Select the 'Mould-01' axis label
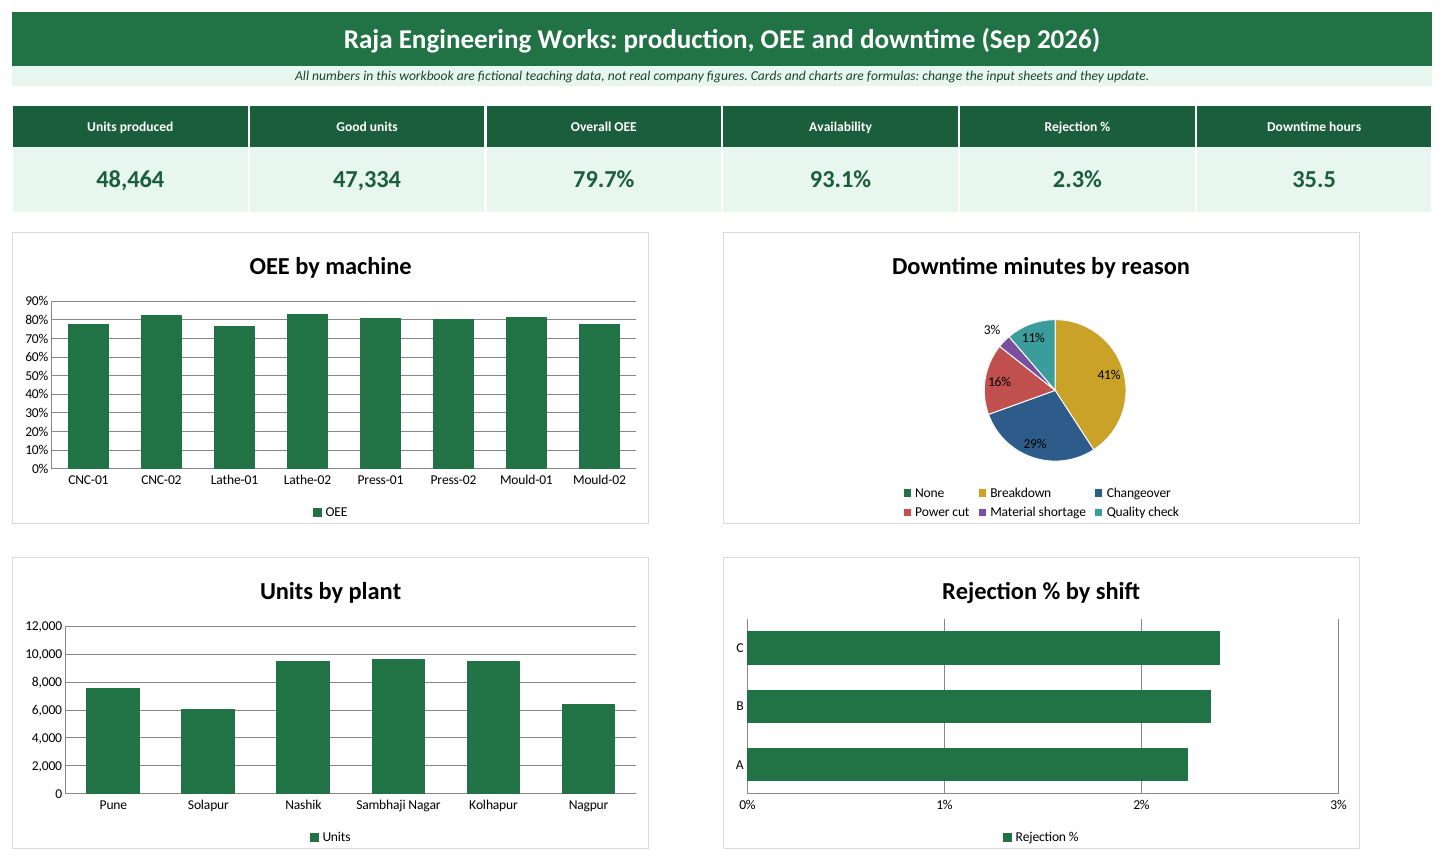The height and width of the screenshot is (861, 1444). 526,480
